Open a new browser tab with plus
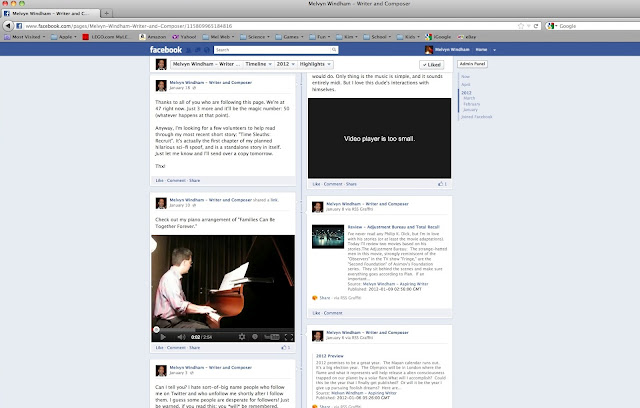640x408 pixels. click(107, 13)
